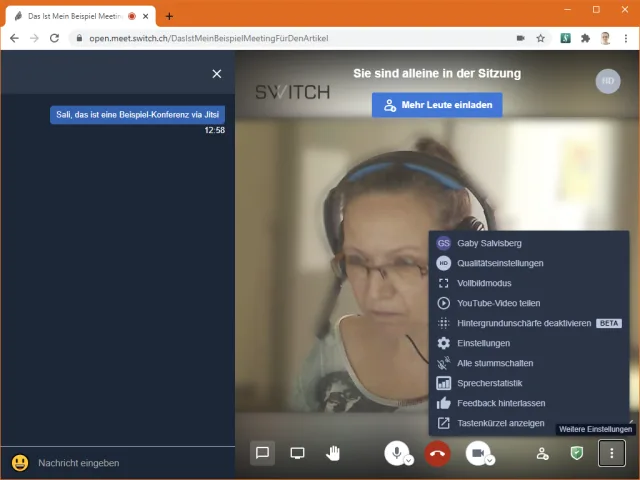Select Alle stummschalten
This screenshot has height=480, width=640.
pos(529,363)
